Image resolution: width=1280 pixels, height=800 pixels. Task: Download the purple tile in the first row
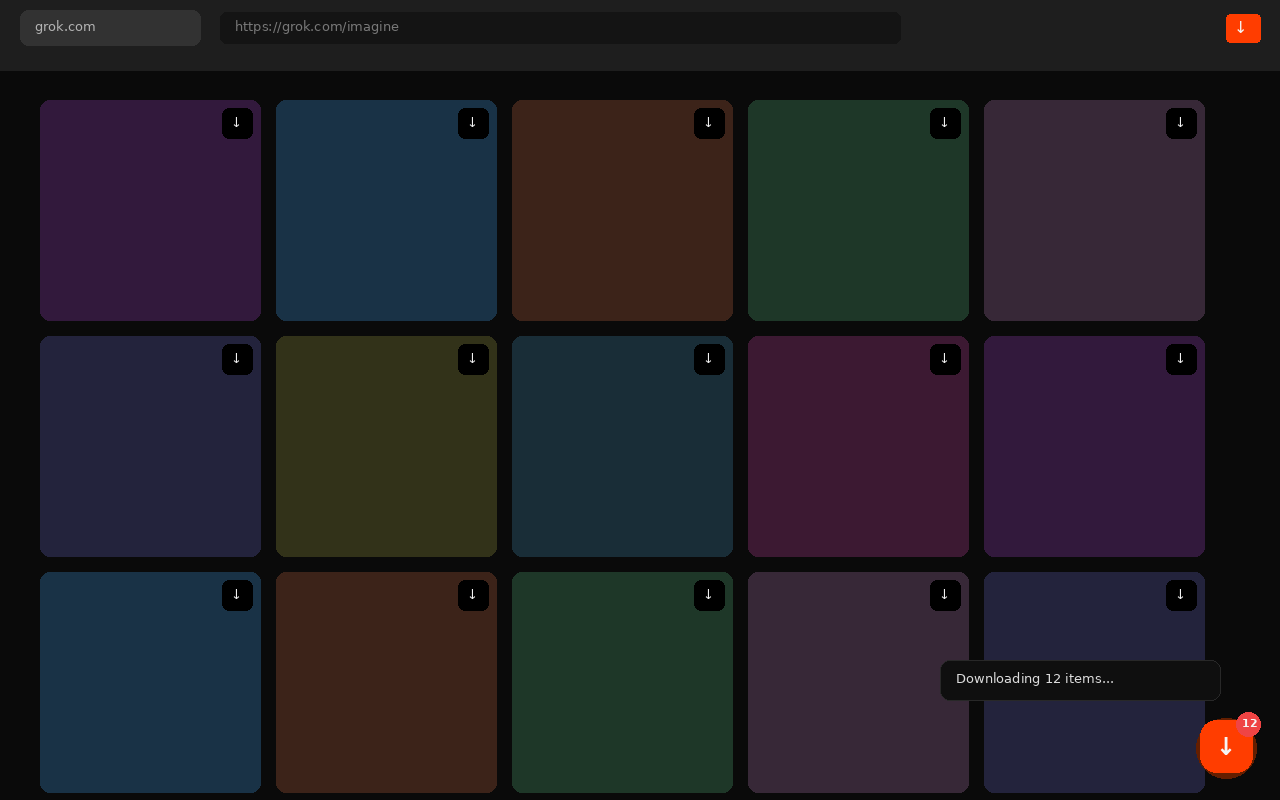click(237, 123)
